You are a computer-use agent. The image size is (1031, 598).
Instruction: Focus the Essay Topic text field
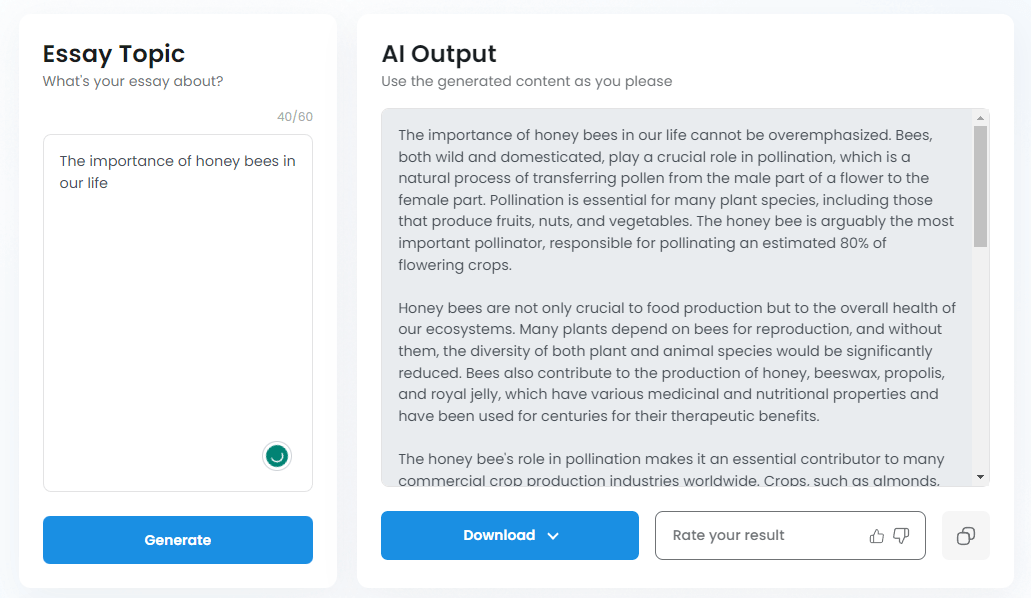pos(177,300)
